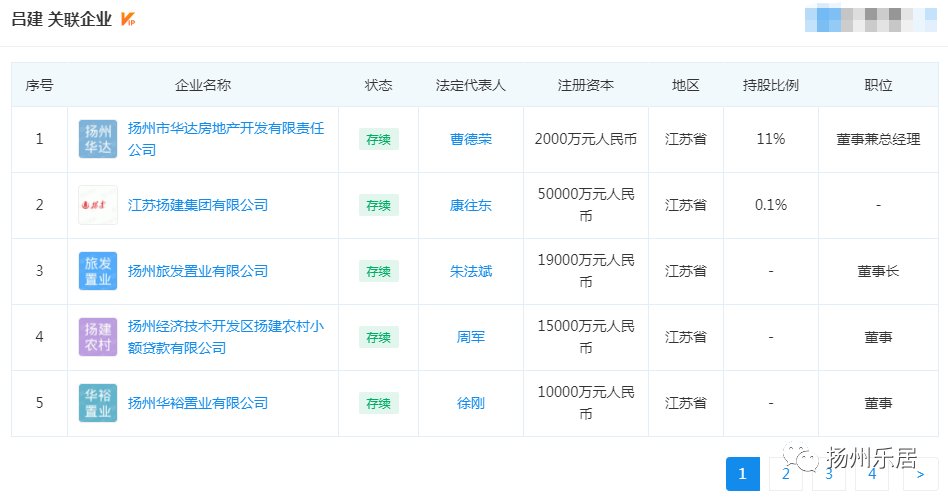Go to page 4 of results

click(x=872, y=474)
